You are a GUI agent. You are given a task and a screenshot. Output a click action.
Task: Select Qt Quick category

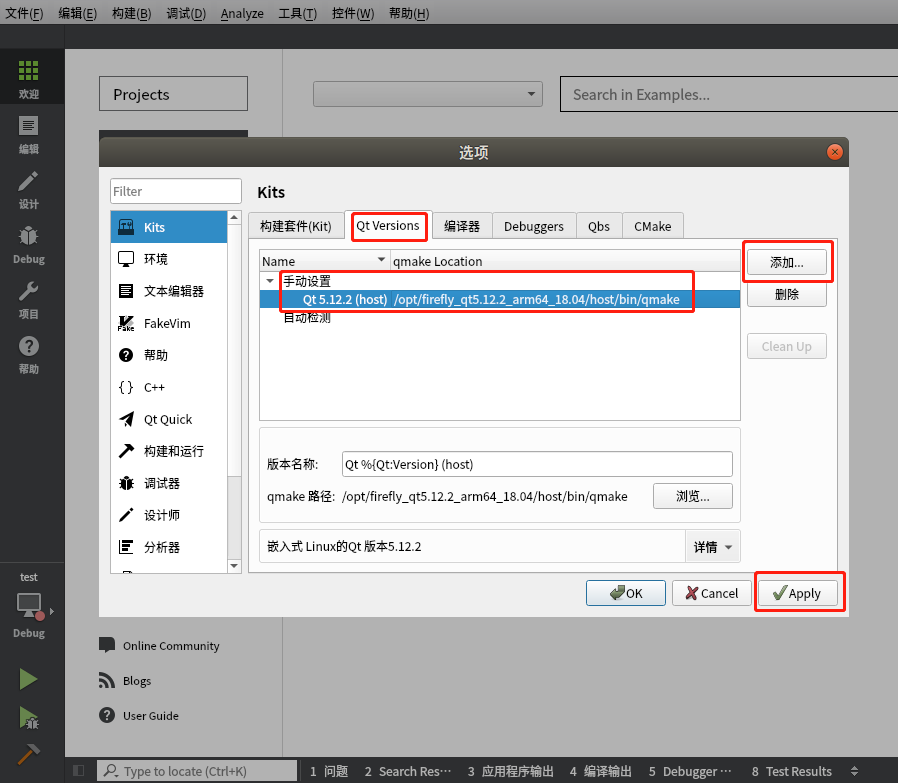pos(169,419)
